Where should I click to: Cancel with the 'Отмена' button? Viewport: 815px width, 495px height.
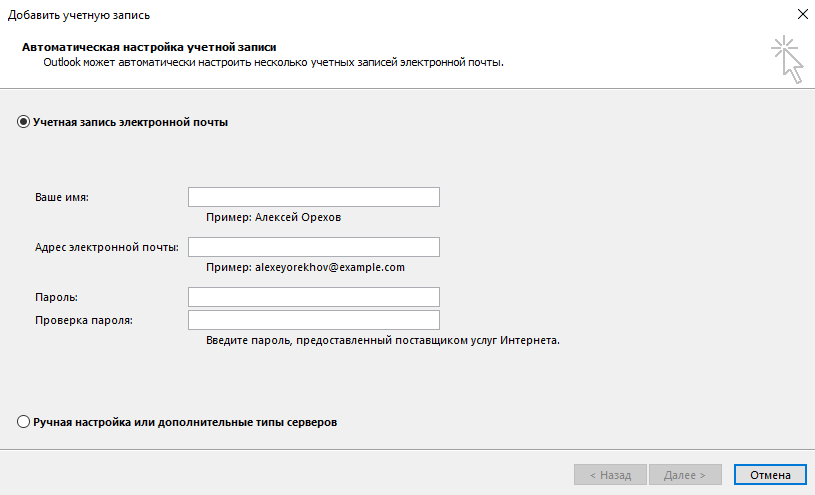(x=770, y=475)
